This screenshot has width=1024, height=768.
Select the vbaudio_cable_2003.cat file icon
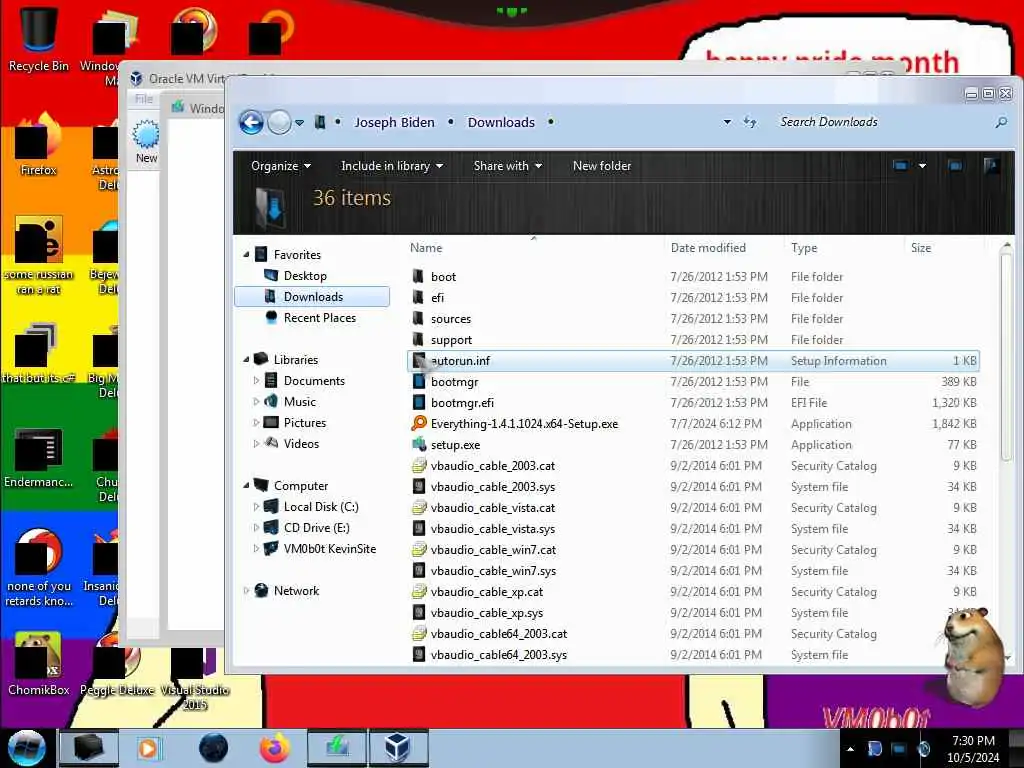(419, 466)
